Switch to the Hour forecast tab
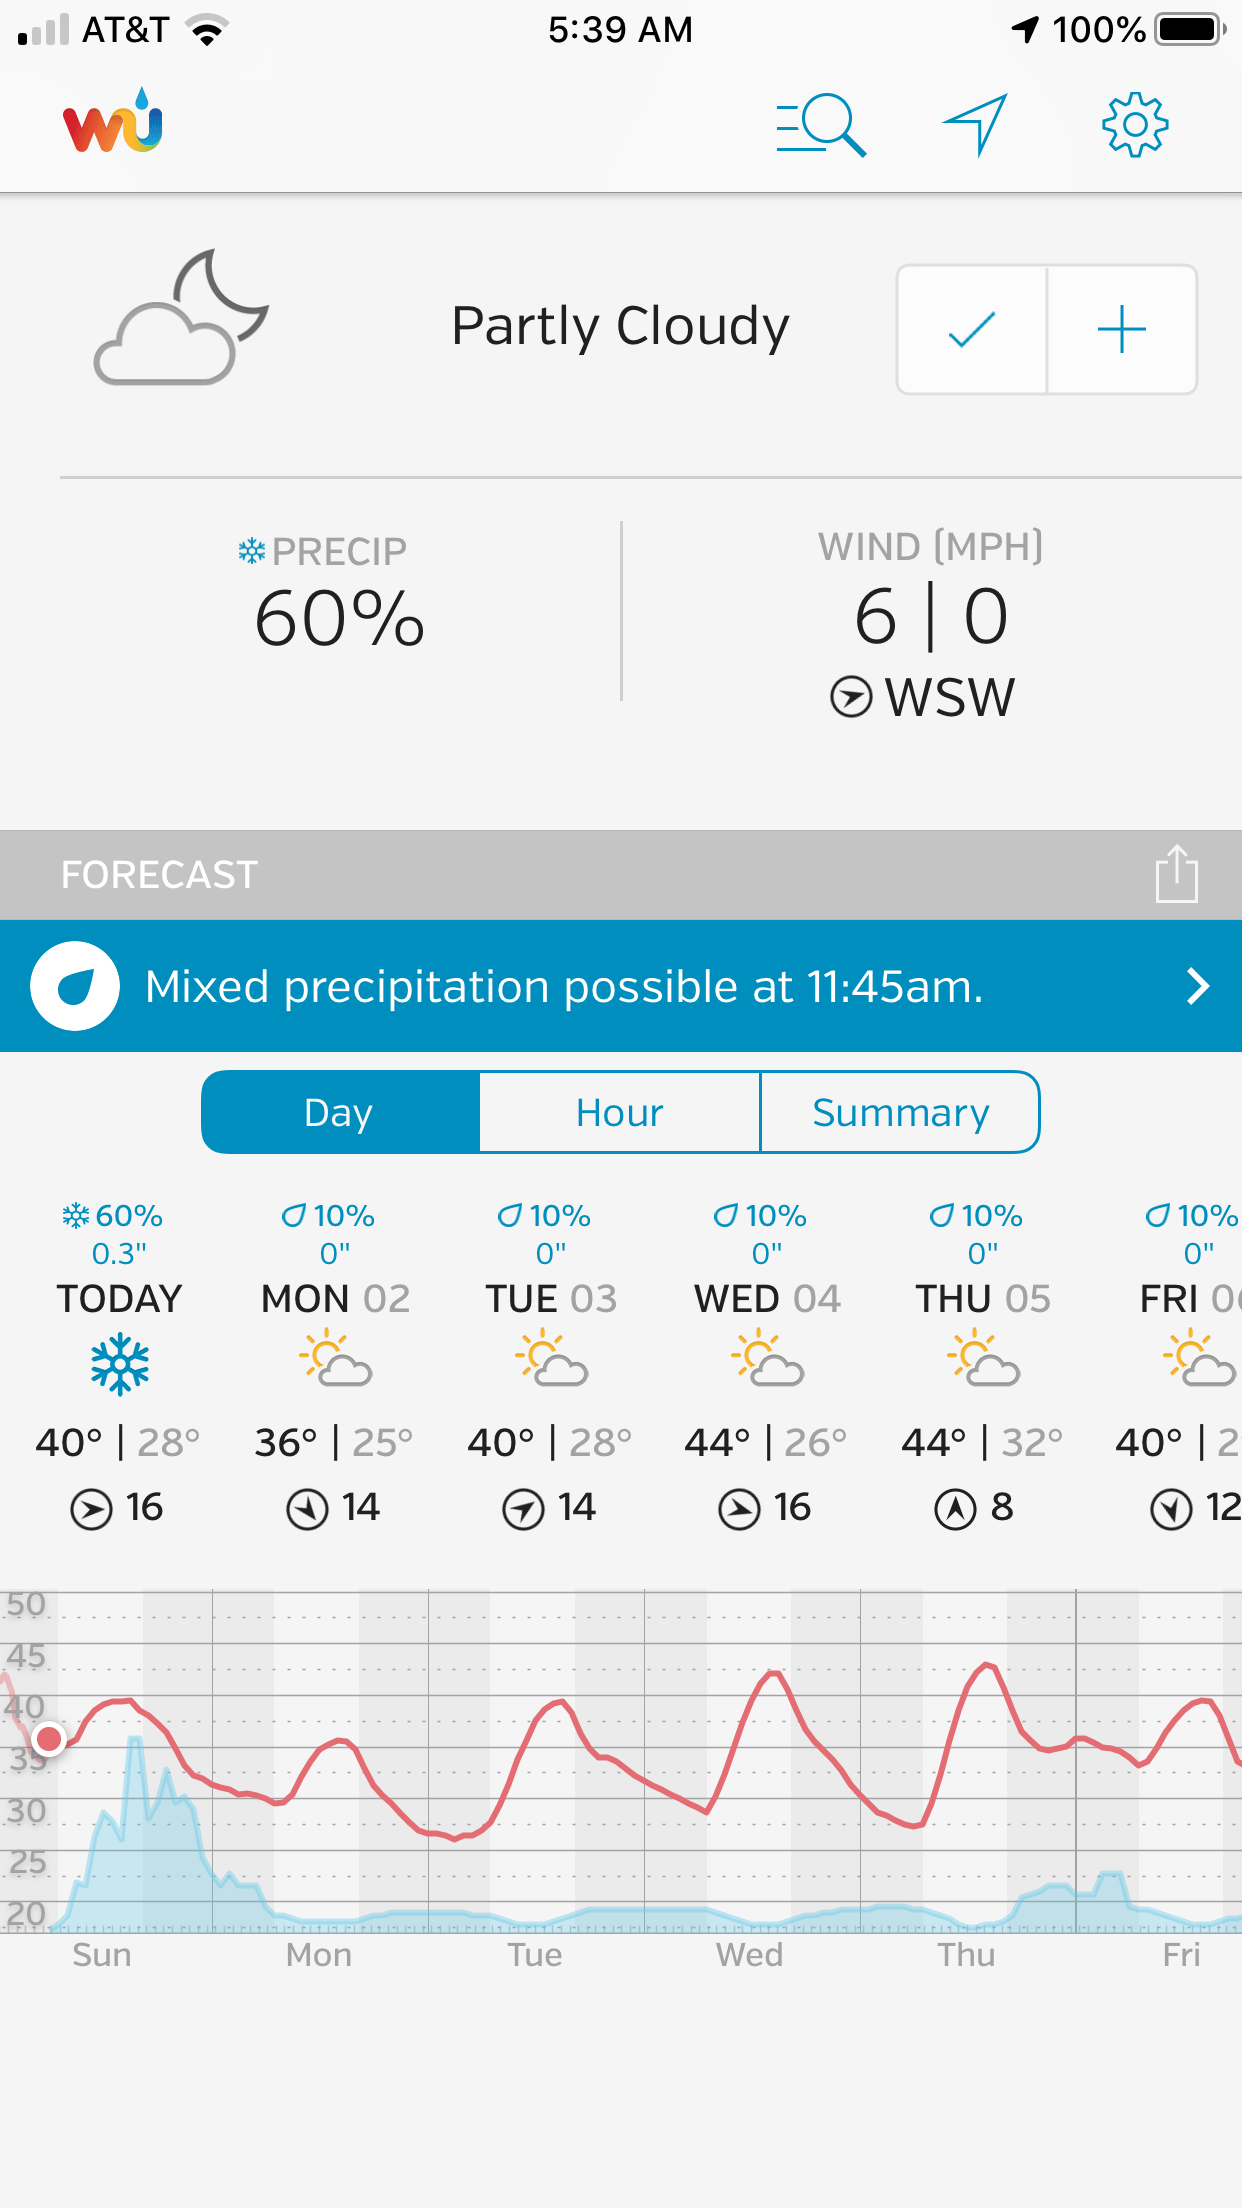Image resolution: width=1242 pixels, height=2208 pixels. pos(620,1112)
